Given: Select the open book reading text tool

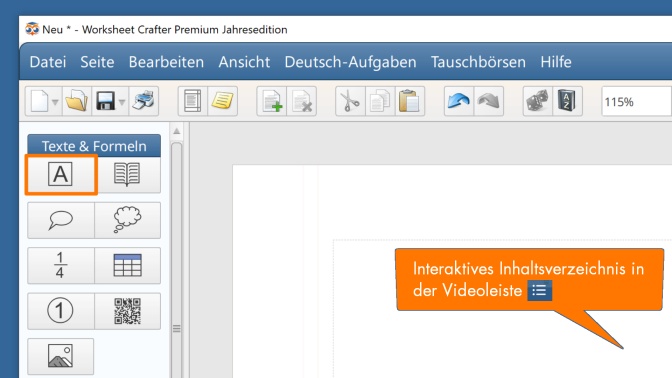Looking at the screenshot, I should (127, 174).
